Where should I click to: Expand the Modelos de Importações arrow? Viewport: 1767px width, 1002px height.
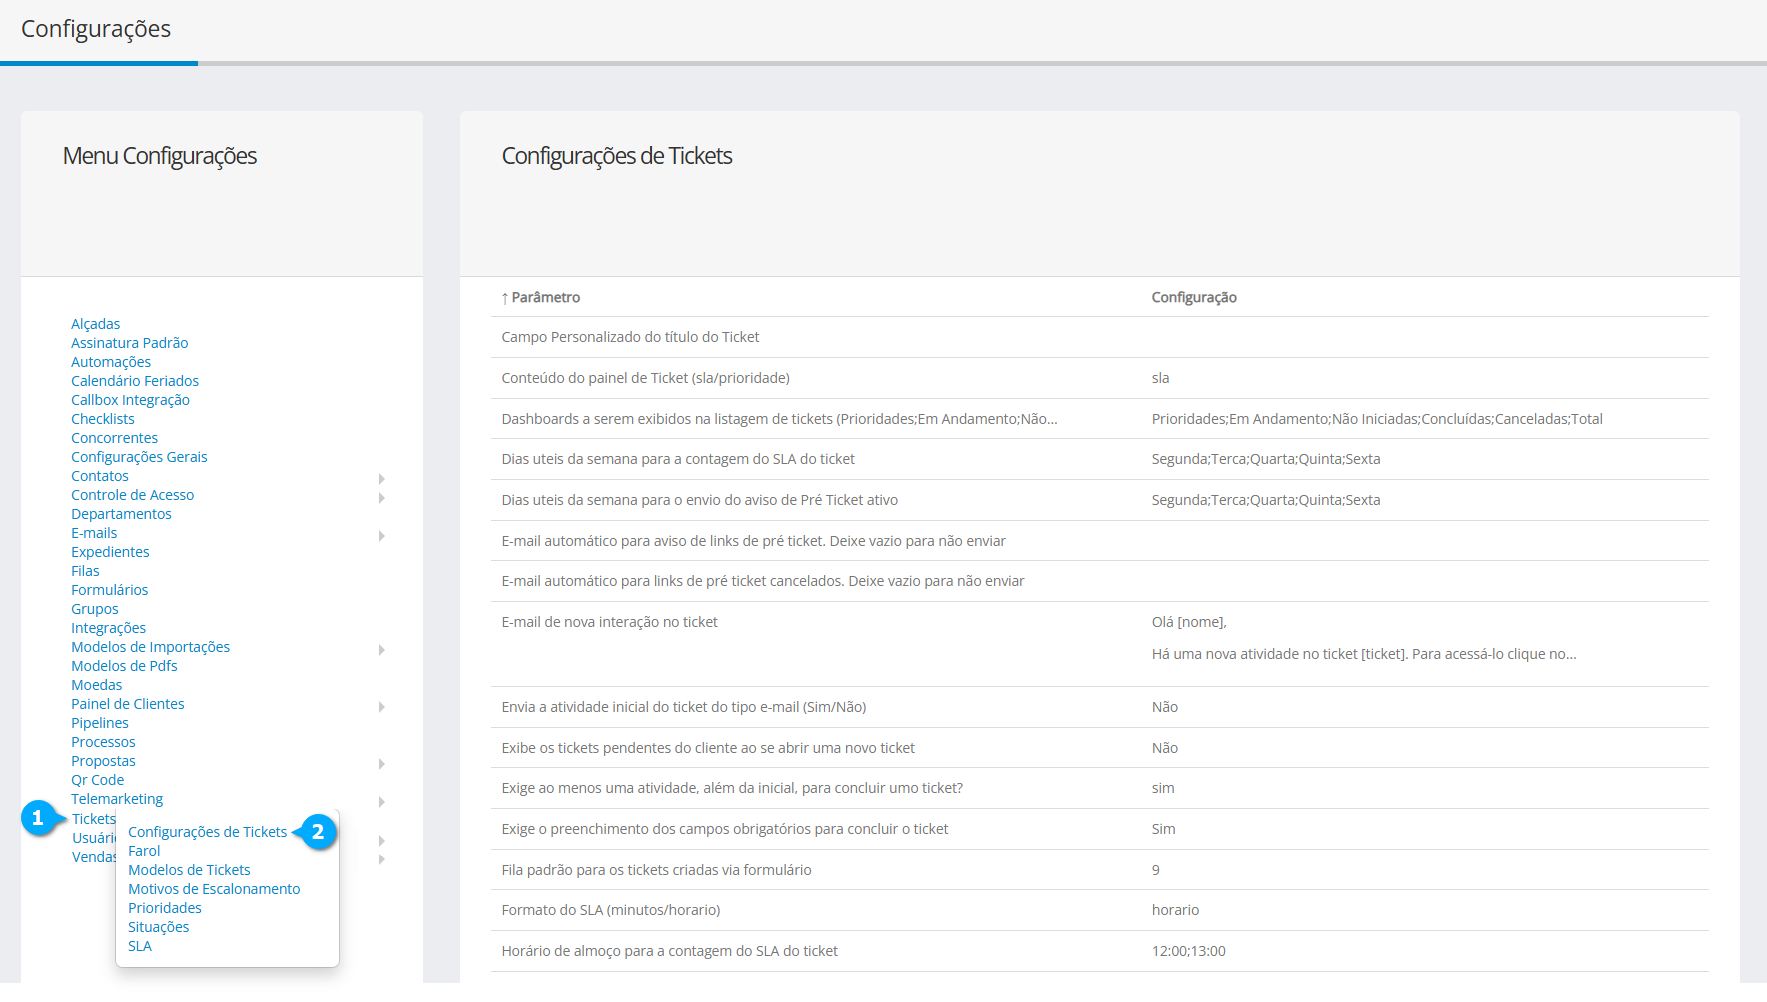click(x=382, y=649)
